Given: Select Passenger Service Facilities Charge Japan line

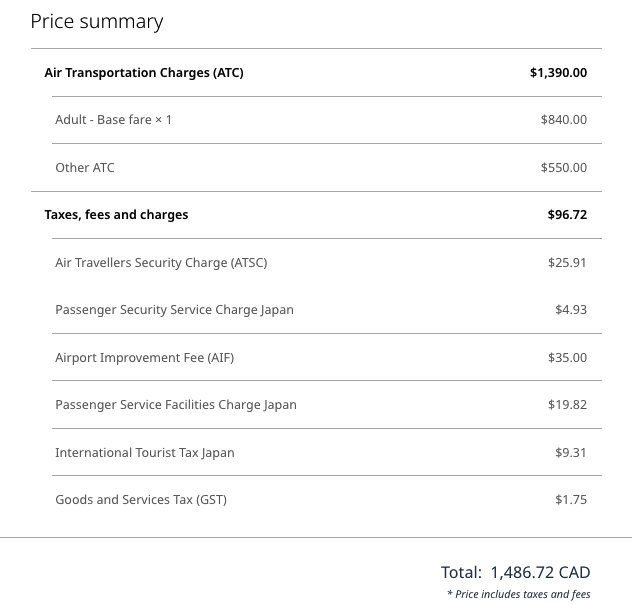Looking at the screenshot, I should (327, 405).
